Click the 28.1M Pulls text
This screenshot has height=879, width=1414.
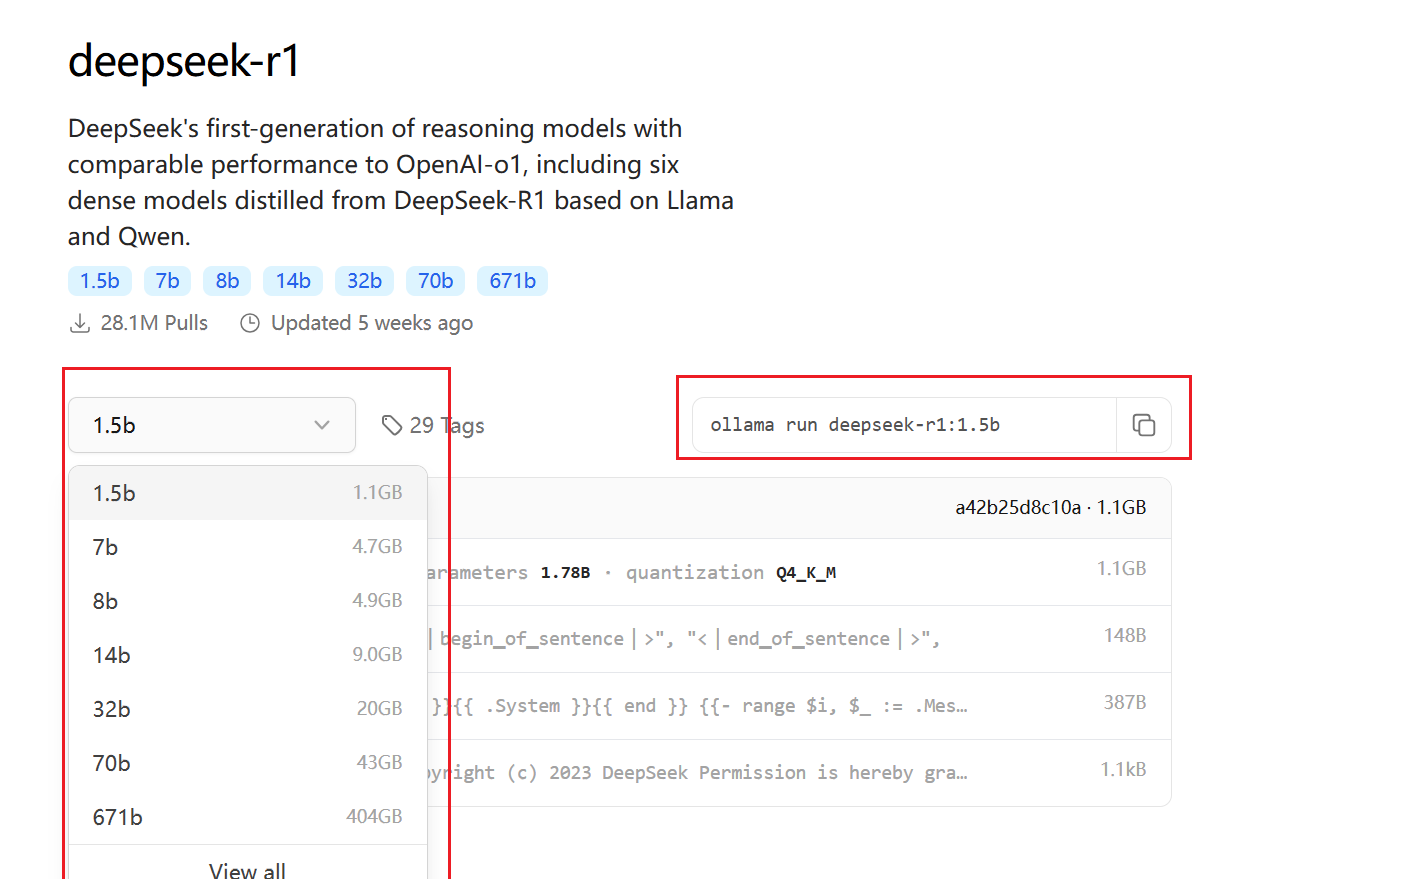[154, 324]
